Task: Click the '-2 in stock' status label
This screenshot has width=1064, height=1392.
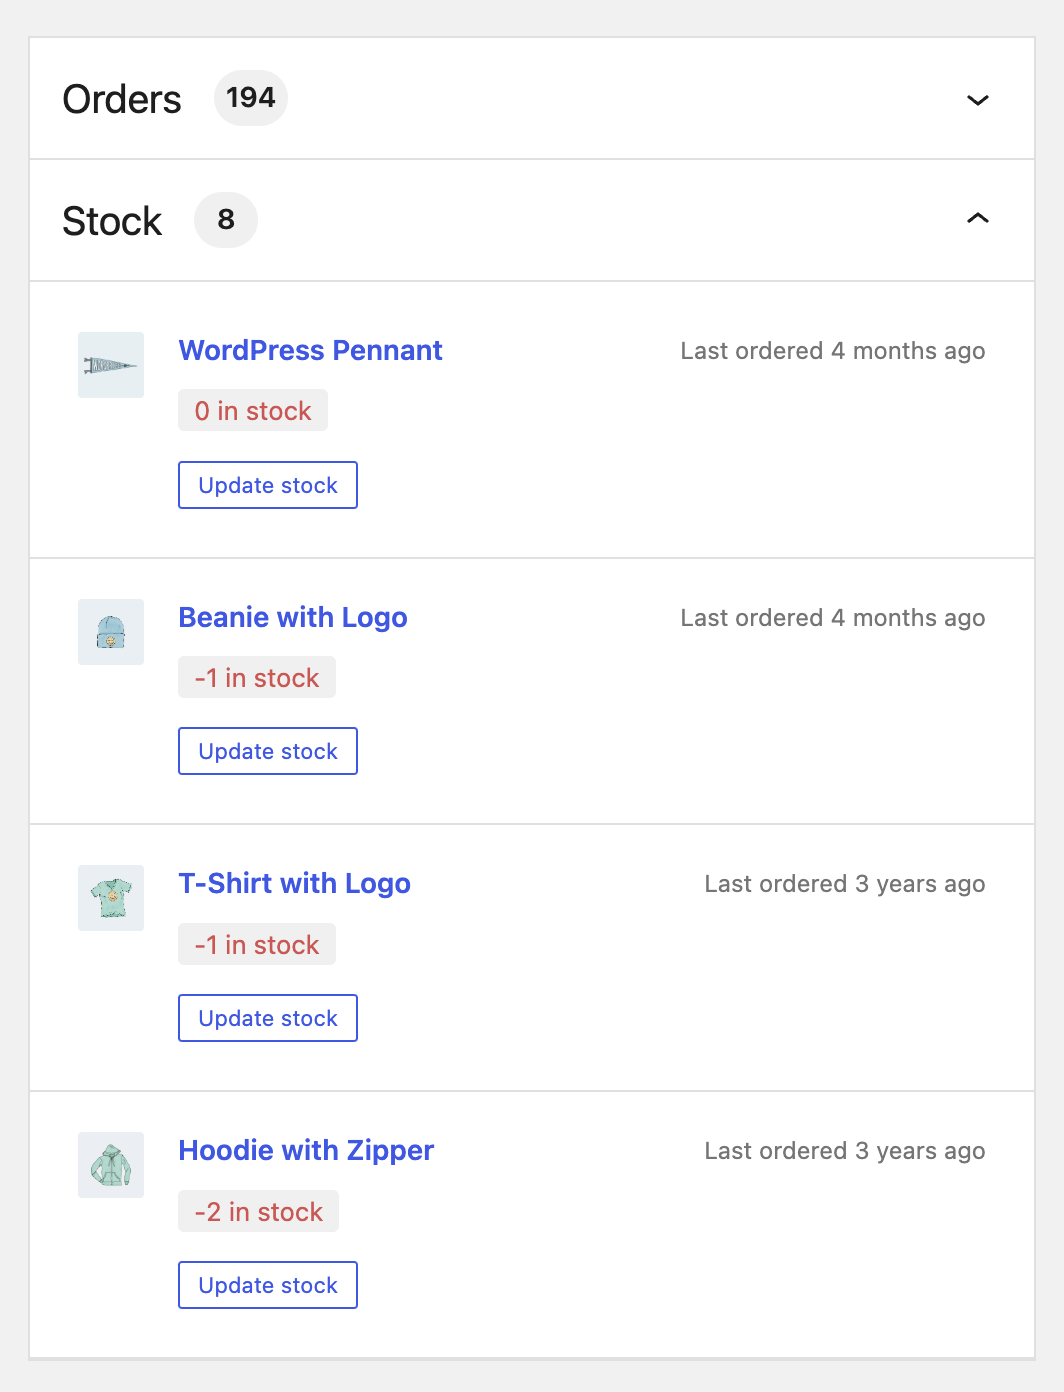Action: click(x=259, y=1212)
